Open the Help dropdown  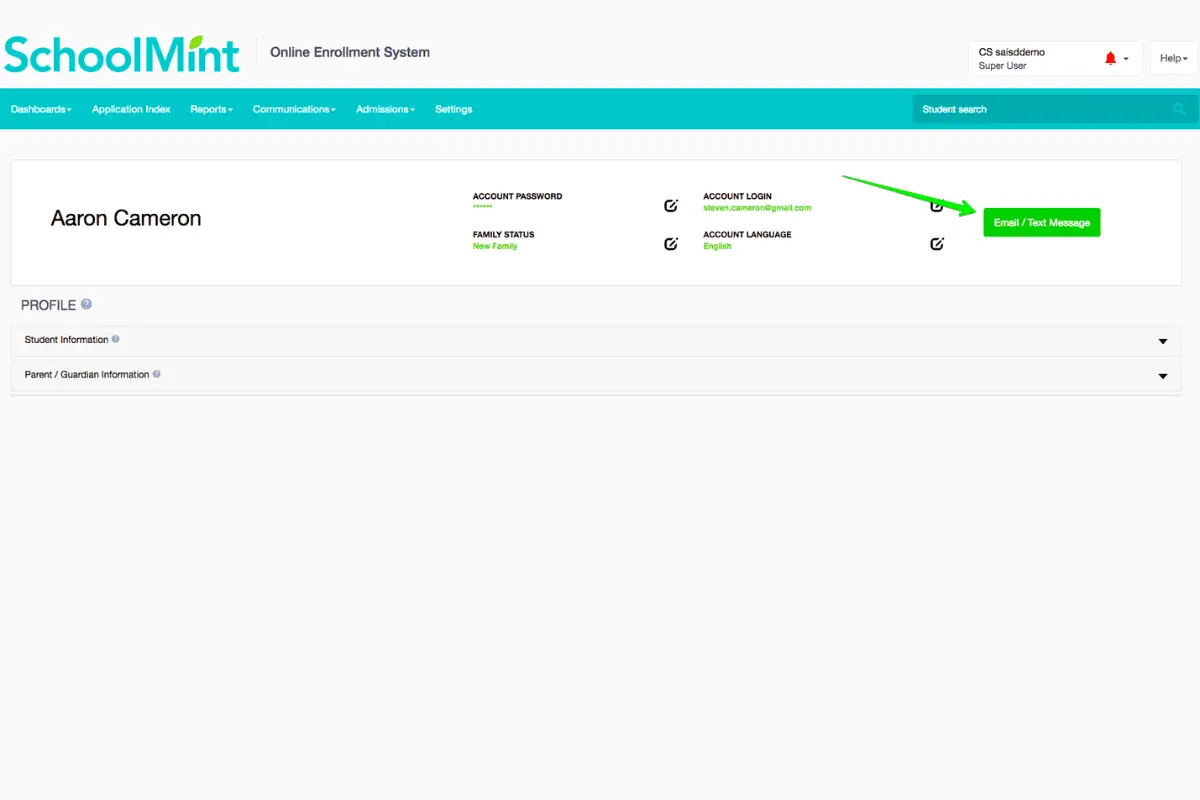point(1174,59)
